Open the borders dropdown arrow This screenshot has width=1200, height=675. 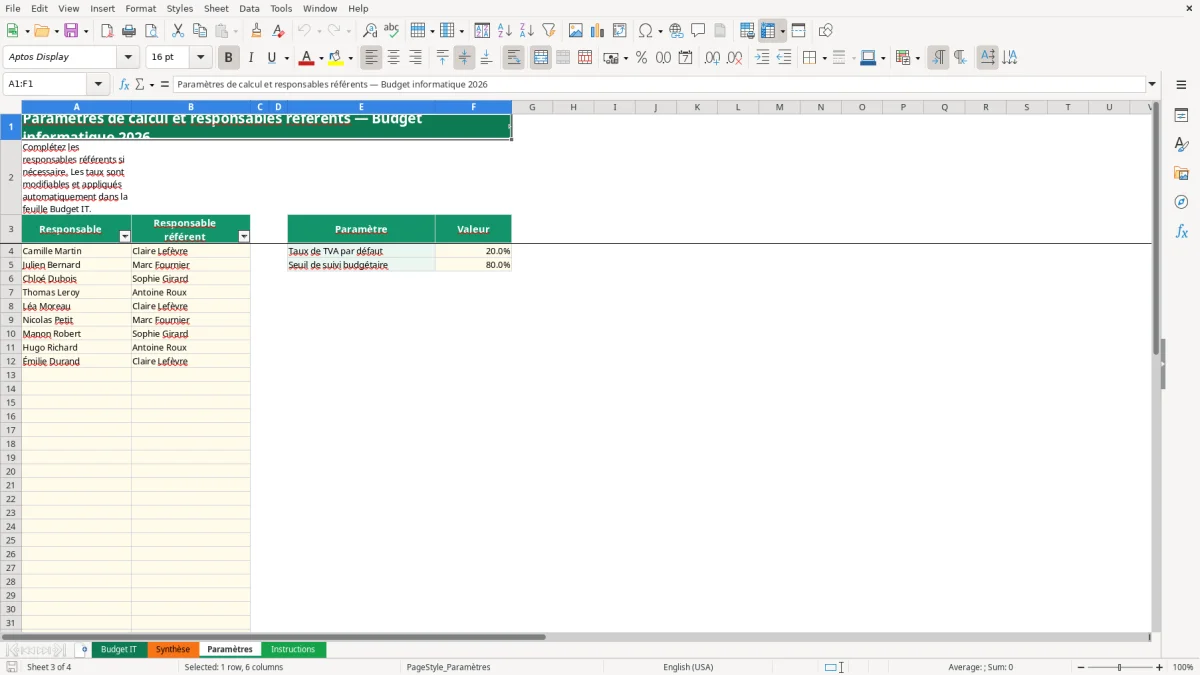click(823, 58)
